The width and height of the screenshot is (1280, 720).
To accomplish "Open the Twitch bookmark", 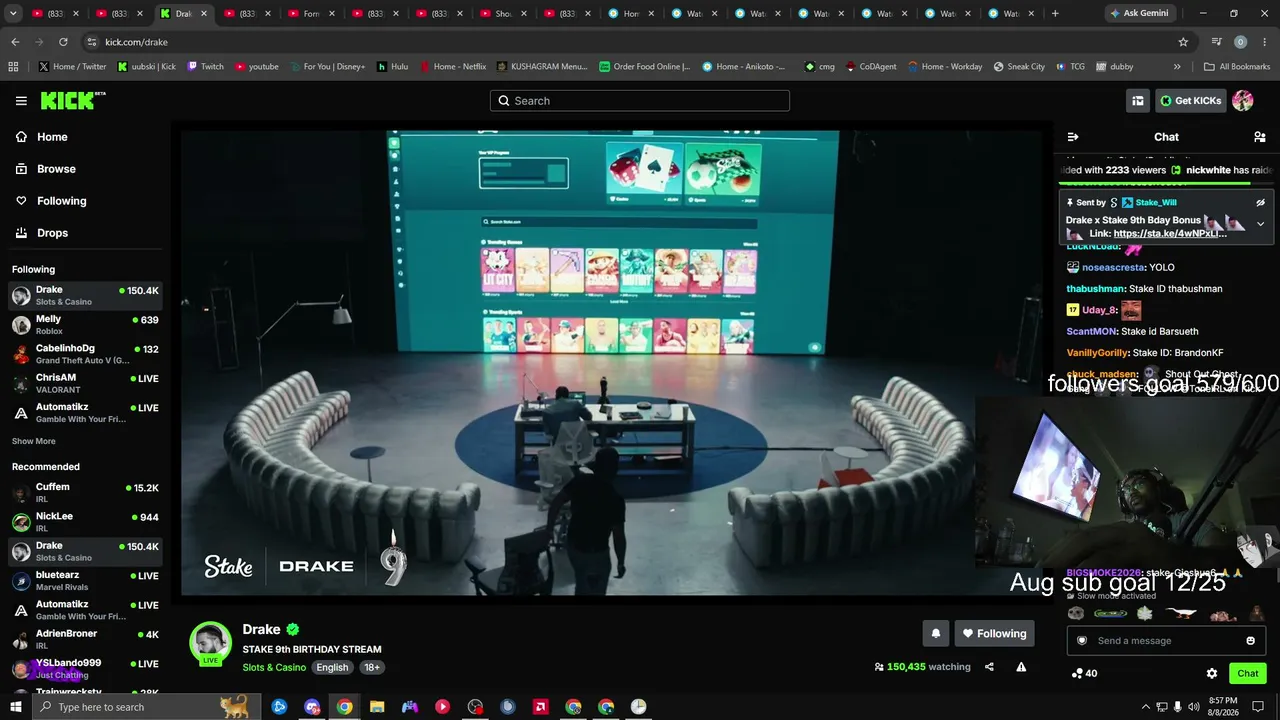I will (x=205, y=67).
